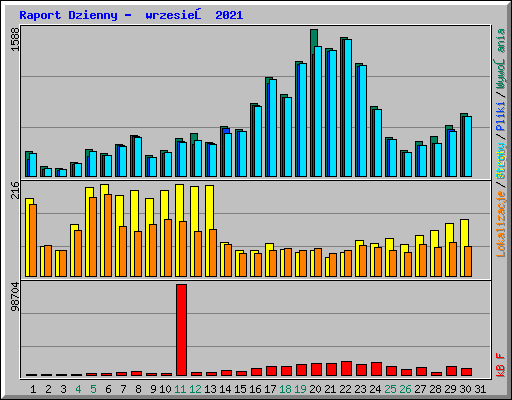Click the day 20 axis label
Viewport: 512px width, 400px height.
click(x=315, y=389)
